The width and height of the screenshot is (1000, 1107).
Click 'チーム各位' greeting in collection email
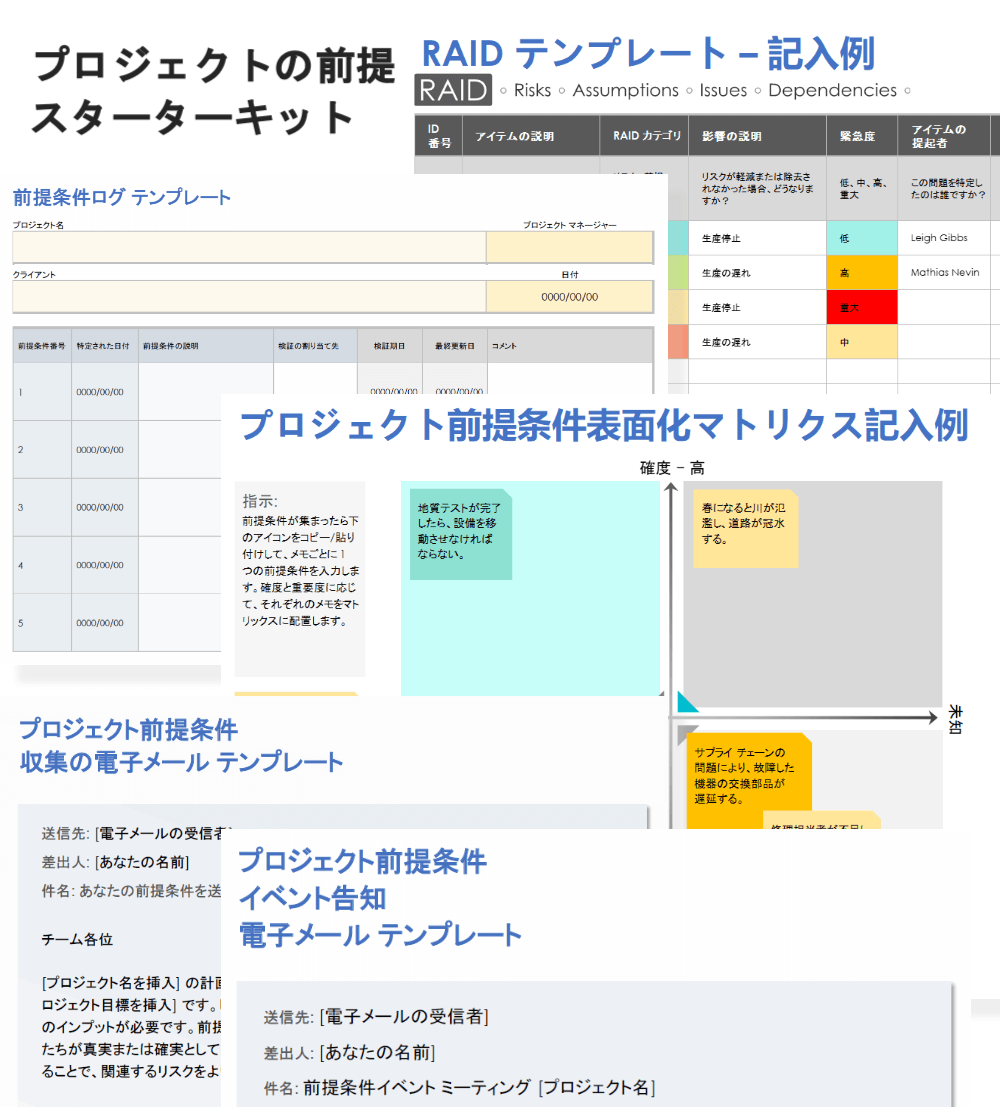click(x=78, y=940)
